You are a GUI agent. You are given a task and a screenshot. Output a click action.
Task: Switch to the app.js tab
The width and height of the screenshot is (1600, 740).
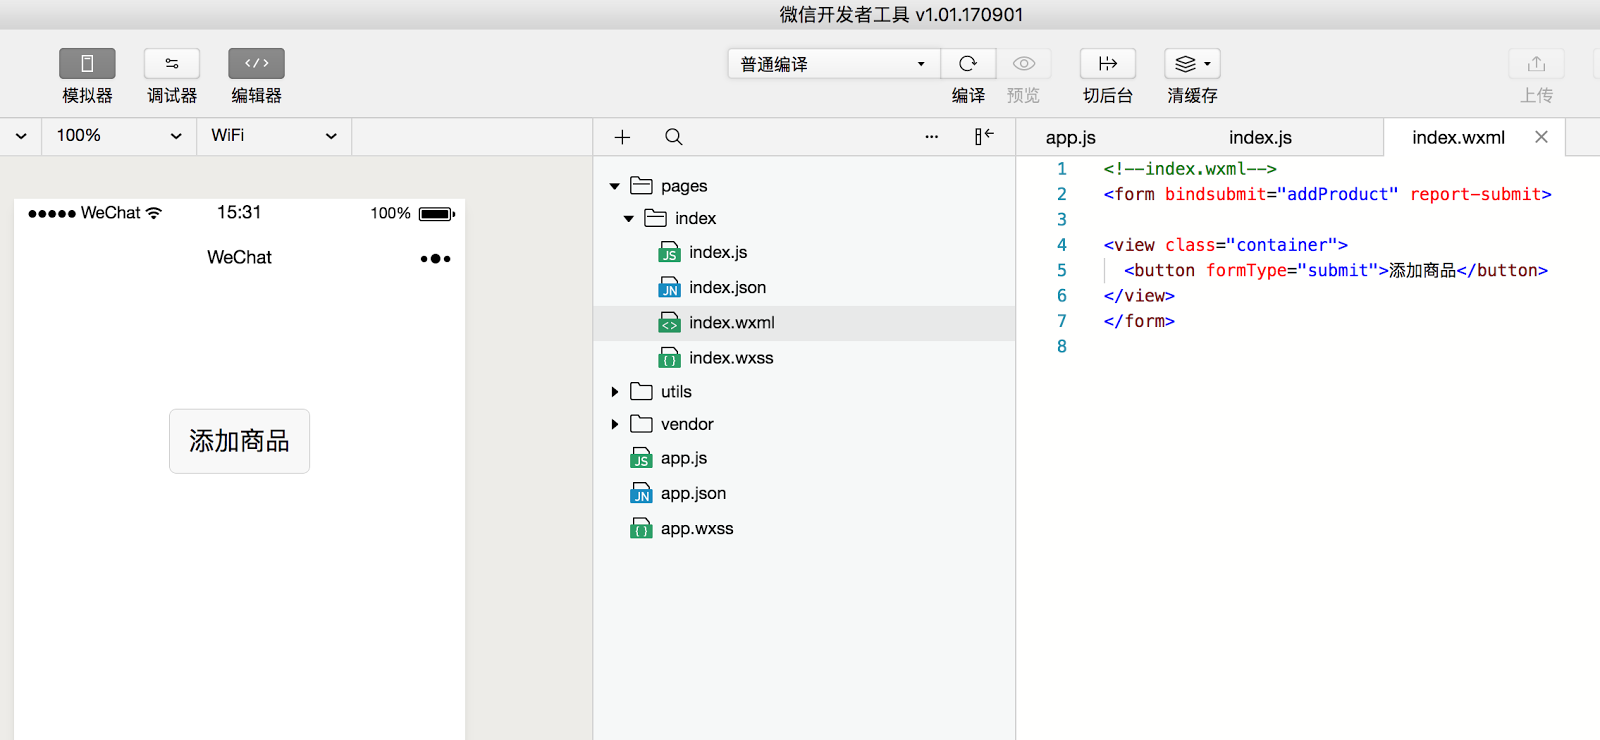[1070, 138]
